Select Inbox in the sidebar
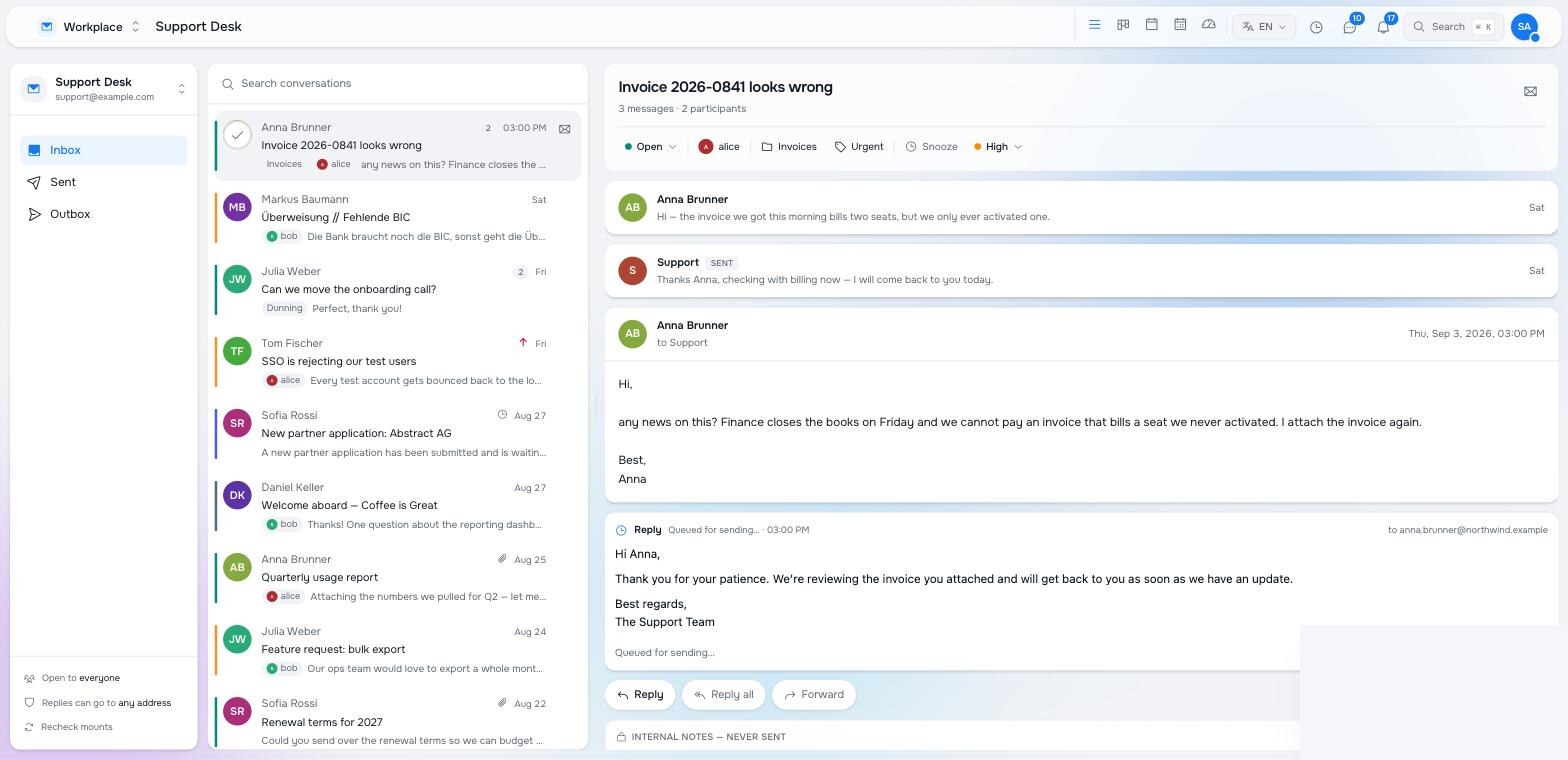Screen dimensions: 1568x760 104,150
